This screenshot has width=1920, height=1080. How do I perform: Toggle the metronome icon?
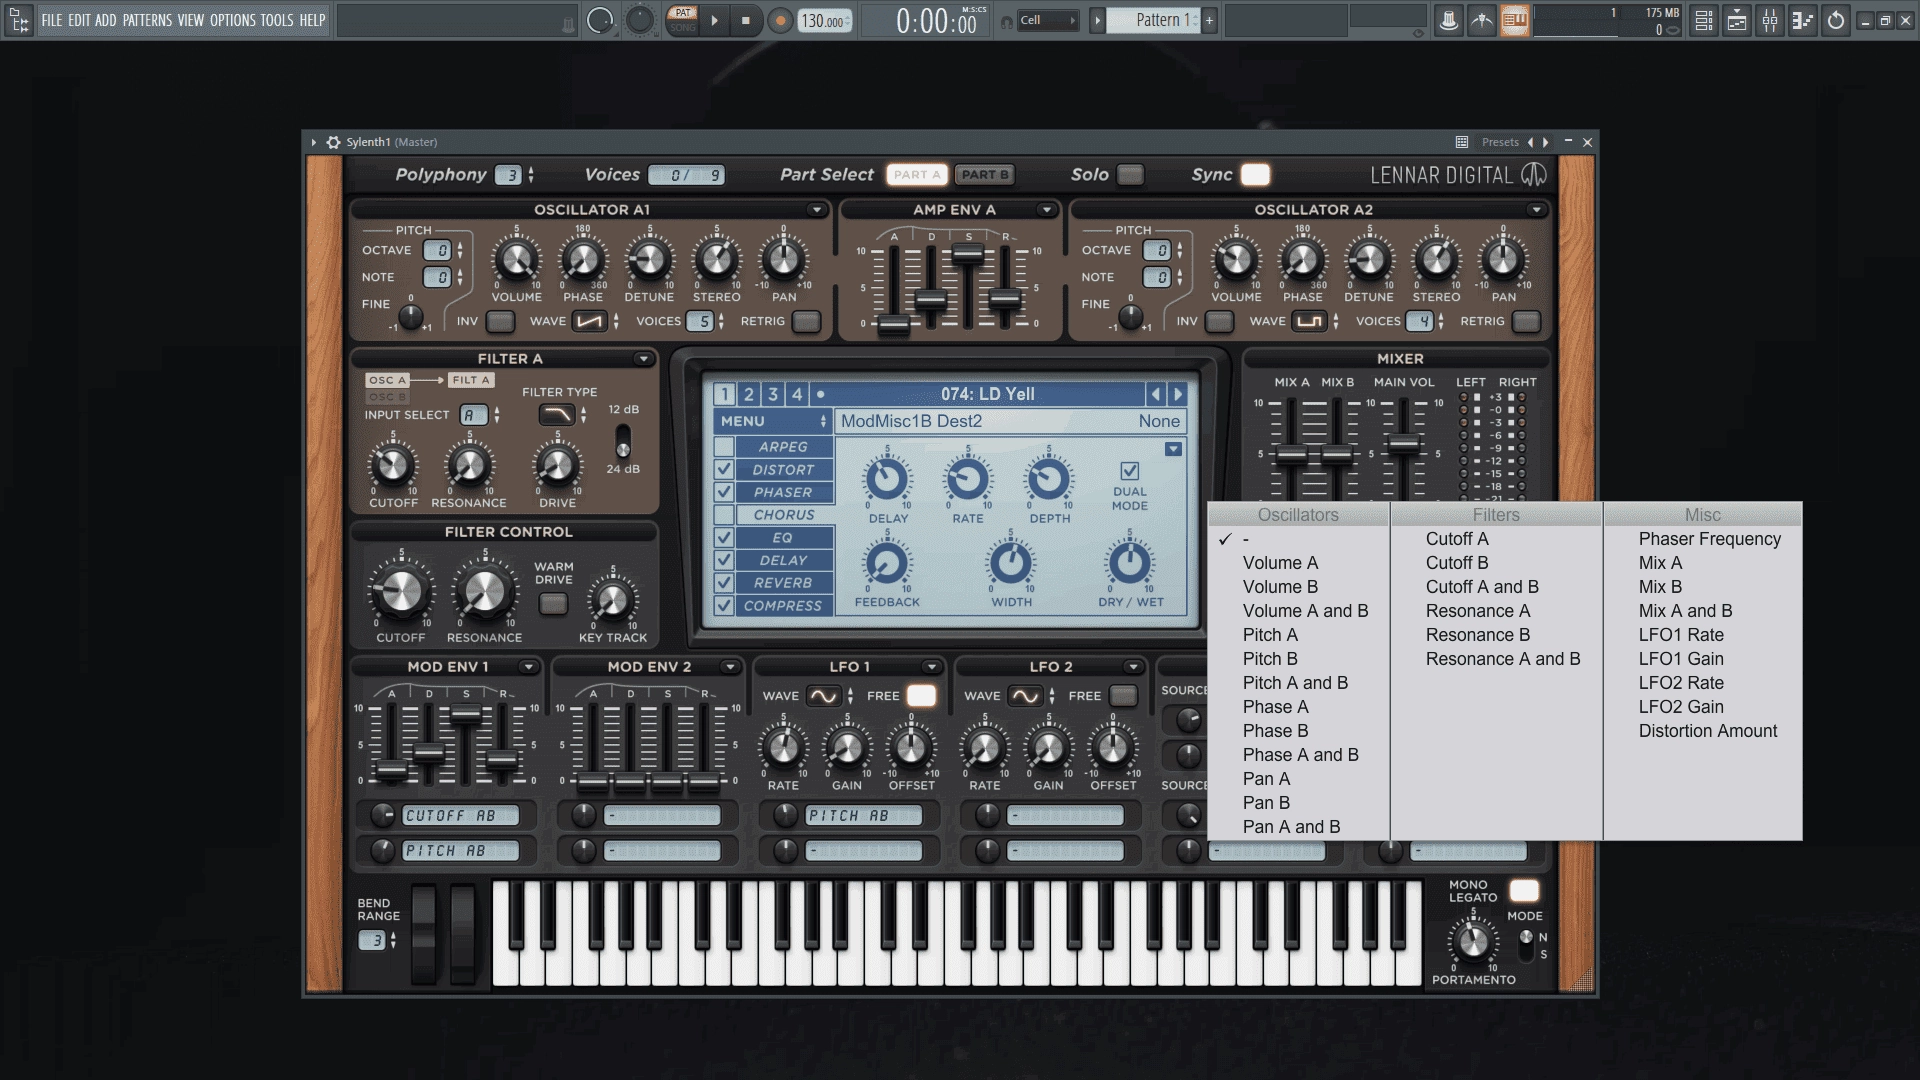(x=1448, y=20)
